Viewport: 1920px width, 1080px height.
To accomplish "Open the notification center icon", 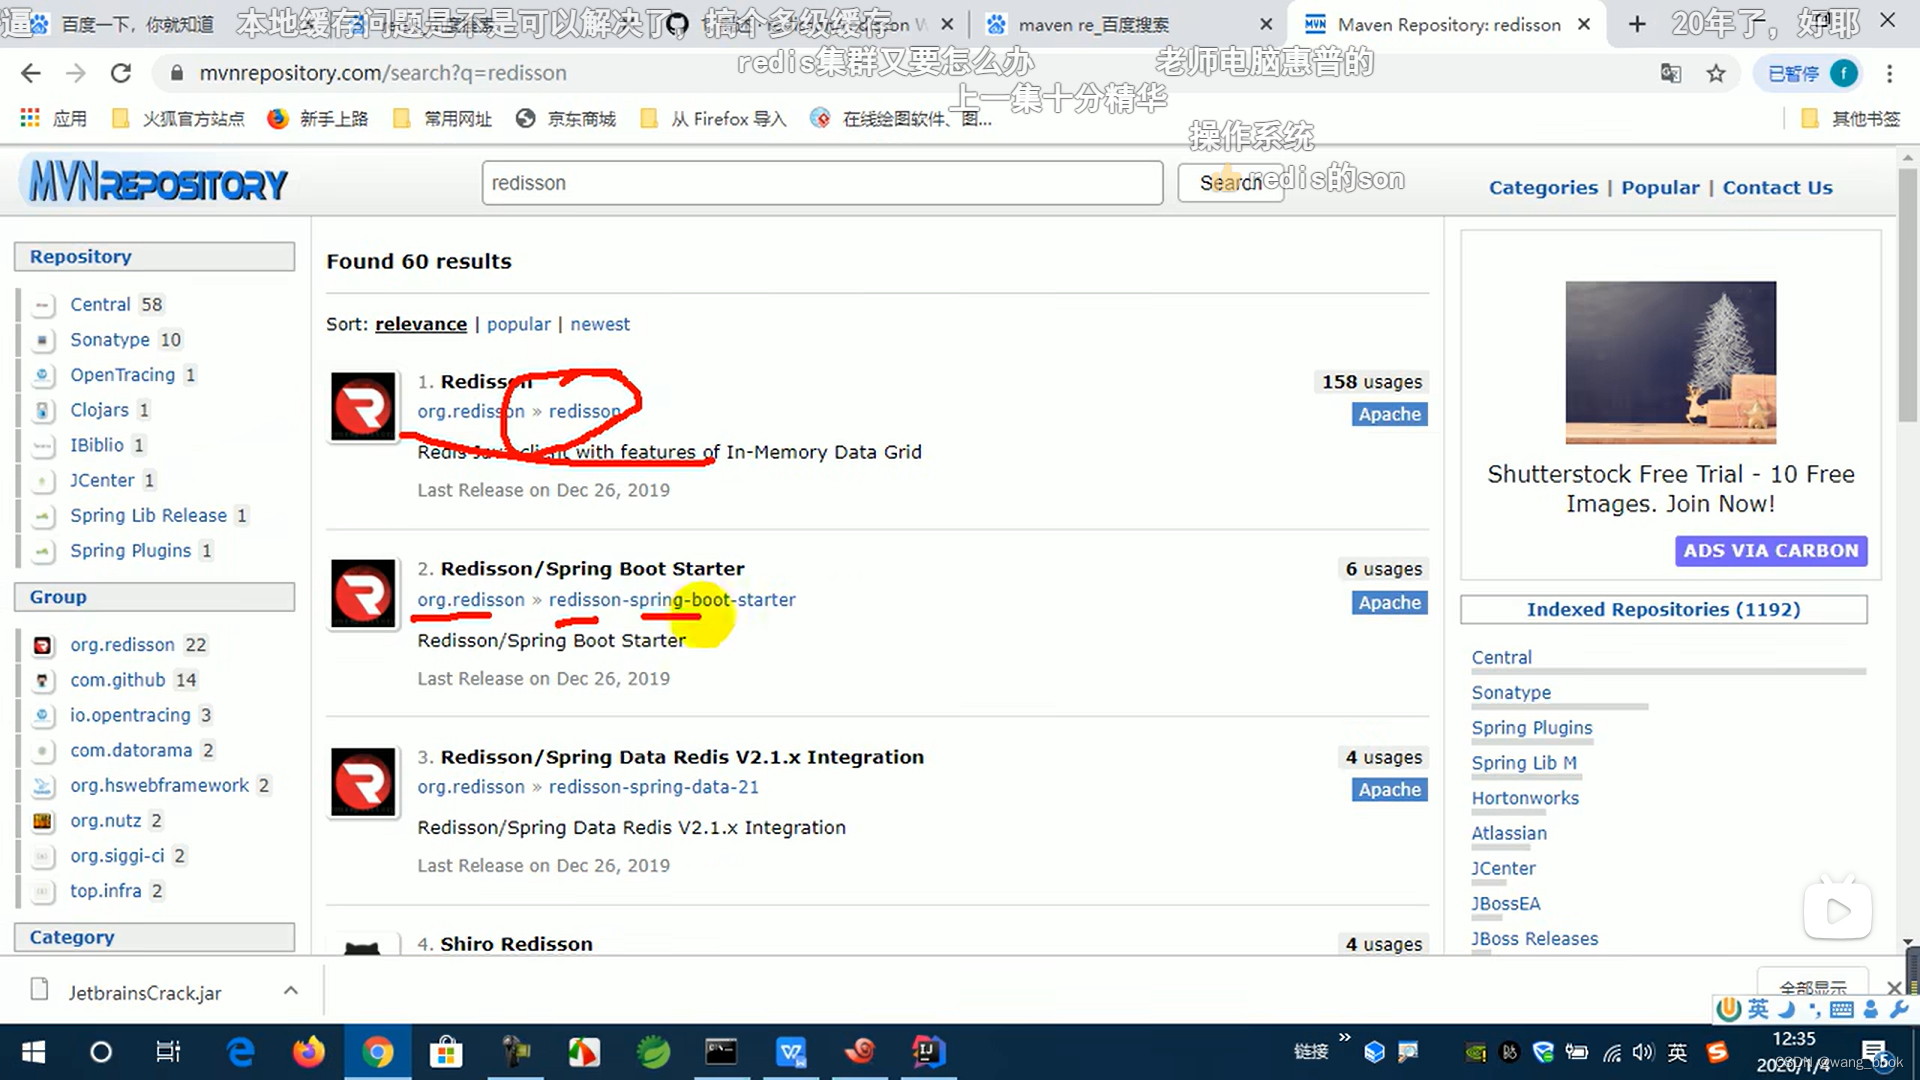I will pos(1875,1052).
